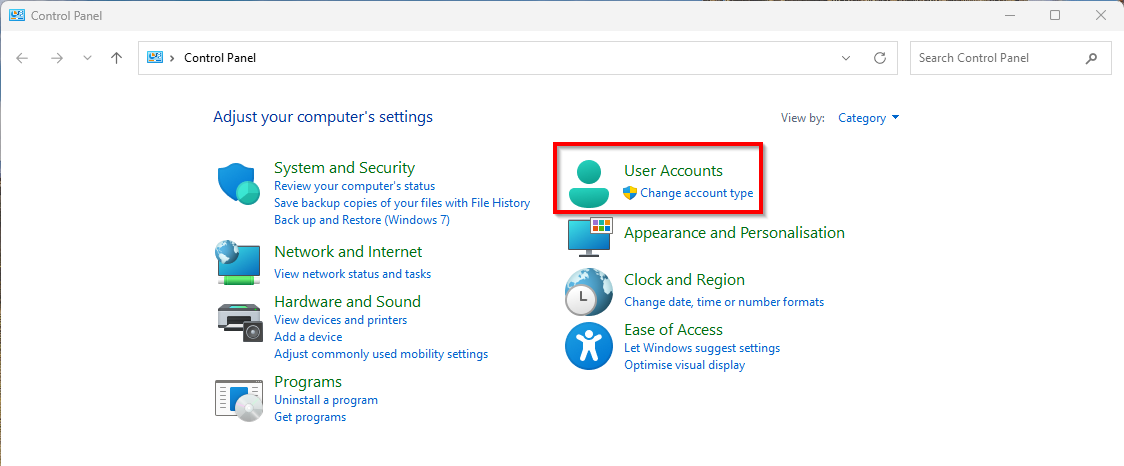
Task: Click the Control Panel icon in address bar
Action: [154, 57]
